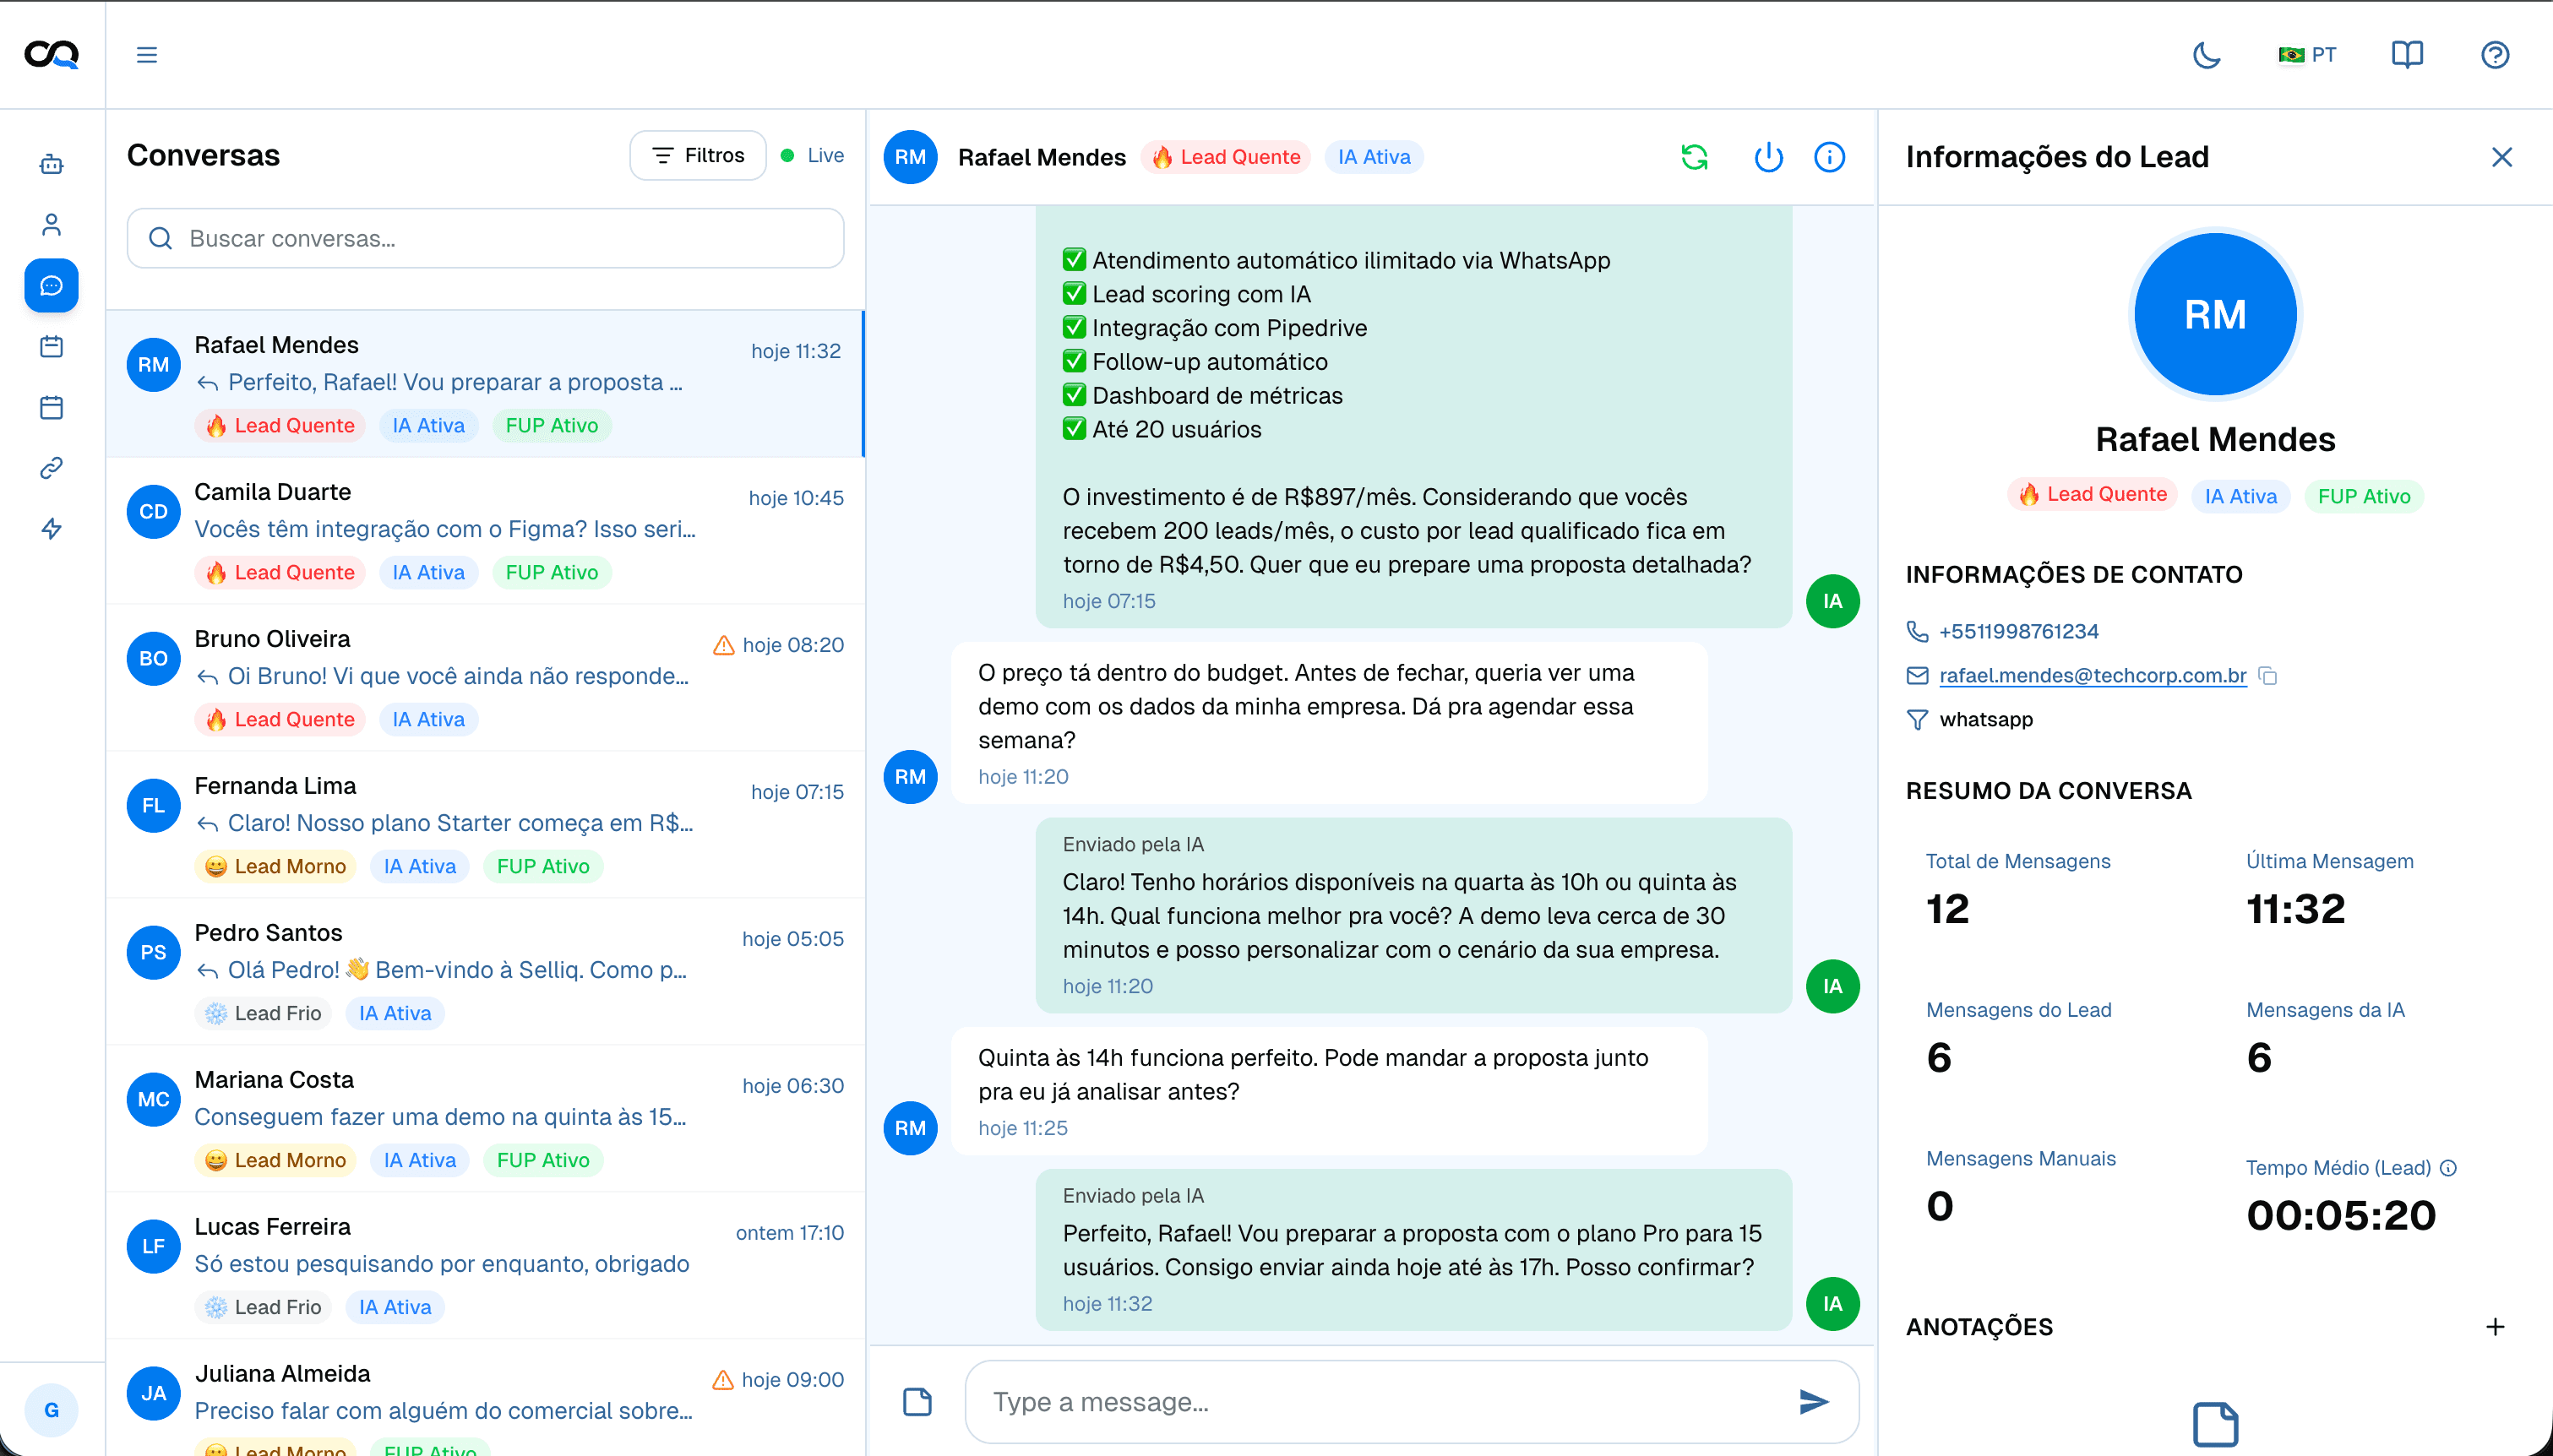This screenshot has height=1456, width=2553.
Task: Open the calendar section in the sidebar
Action: point(50,346)
